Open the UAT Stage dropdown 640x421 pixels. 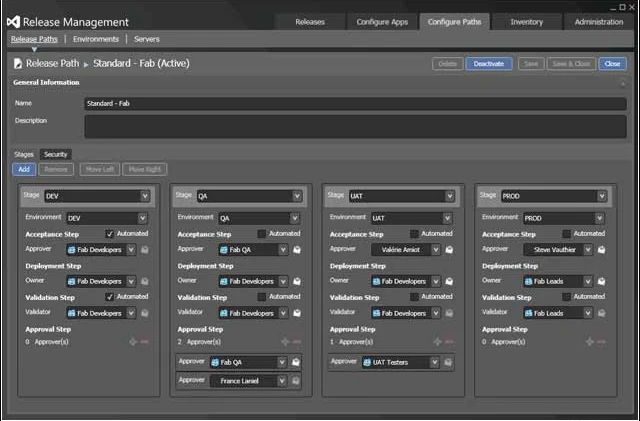click(x=449, y=196)
